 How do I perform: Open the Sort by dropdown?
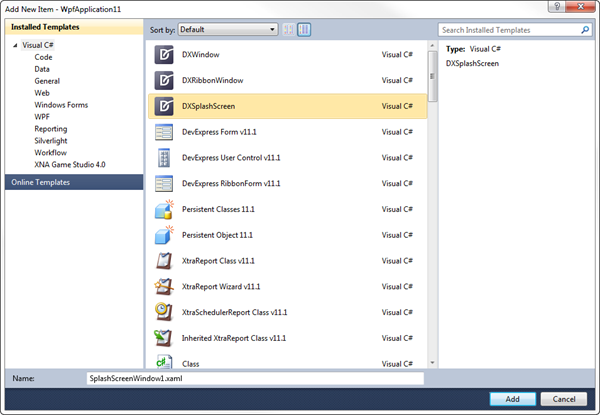click(x=228, y=29)
